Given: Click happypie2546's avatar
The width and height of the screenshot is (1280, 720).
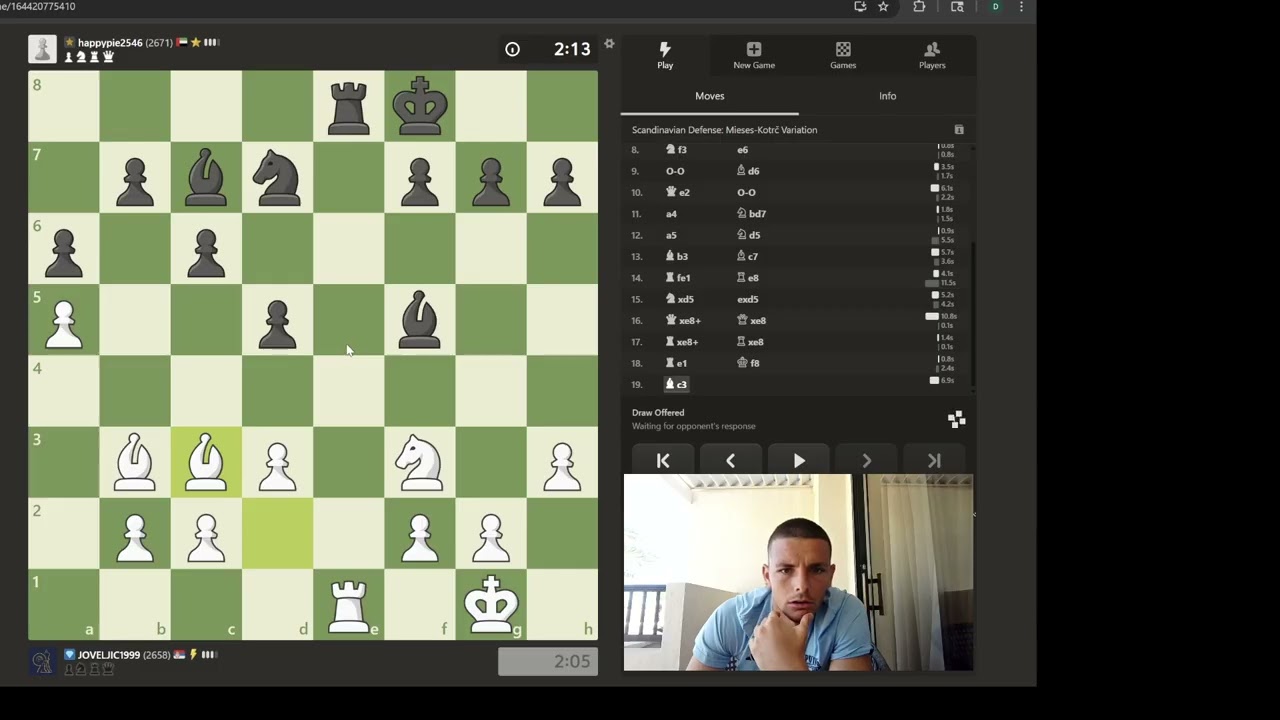Looking at the screenshot, I should (42, 49).
